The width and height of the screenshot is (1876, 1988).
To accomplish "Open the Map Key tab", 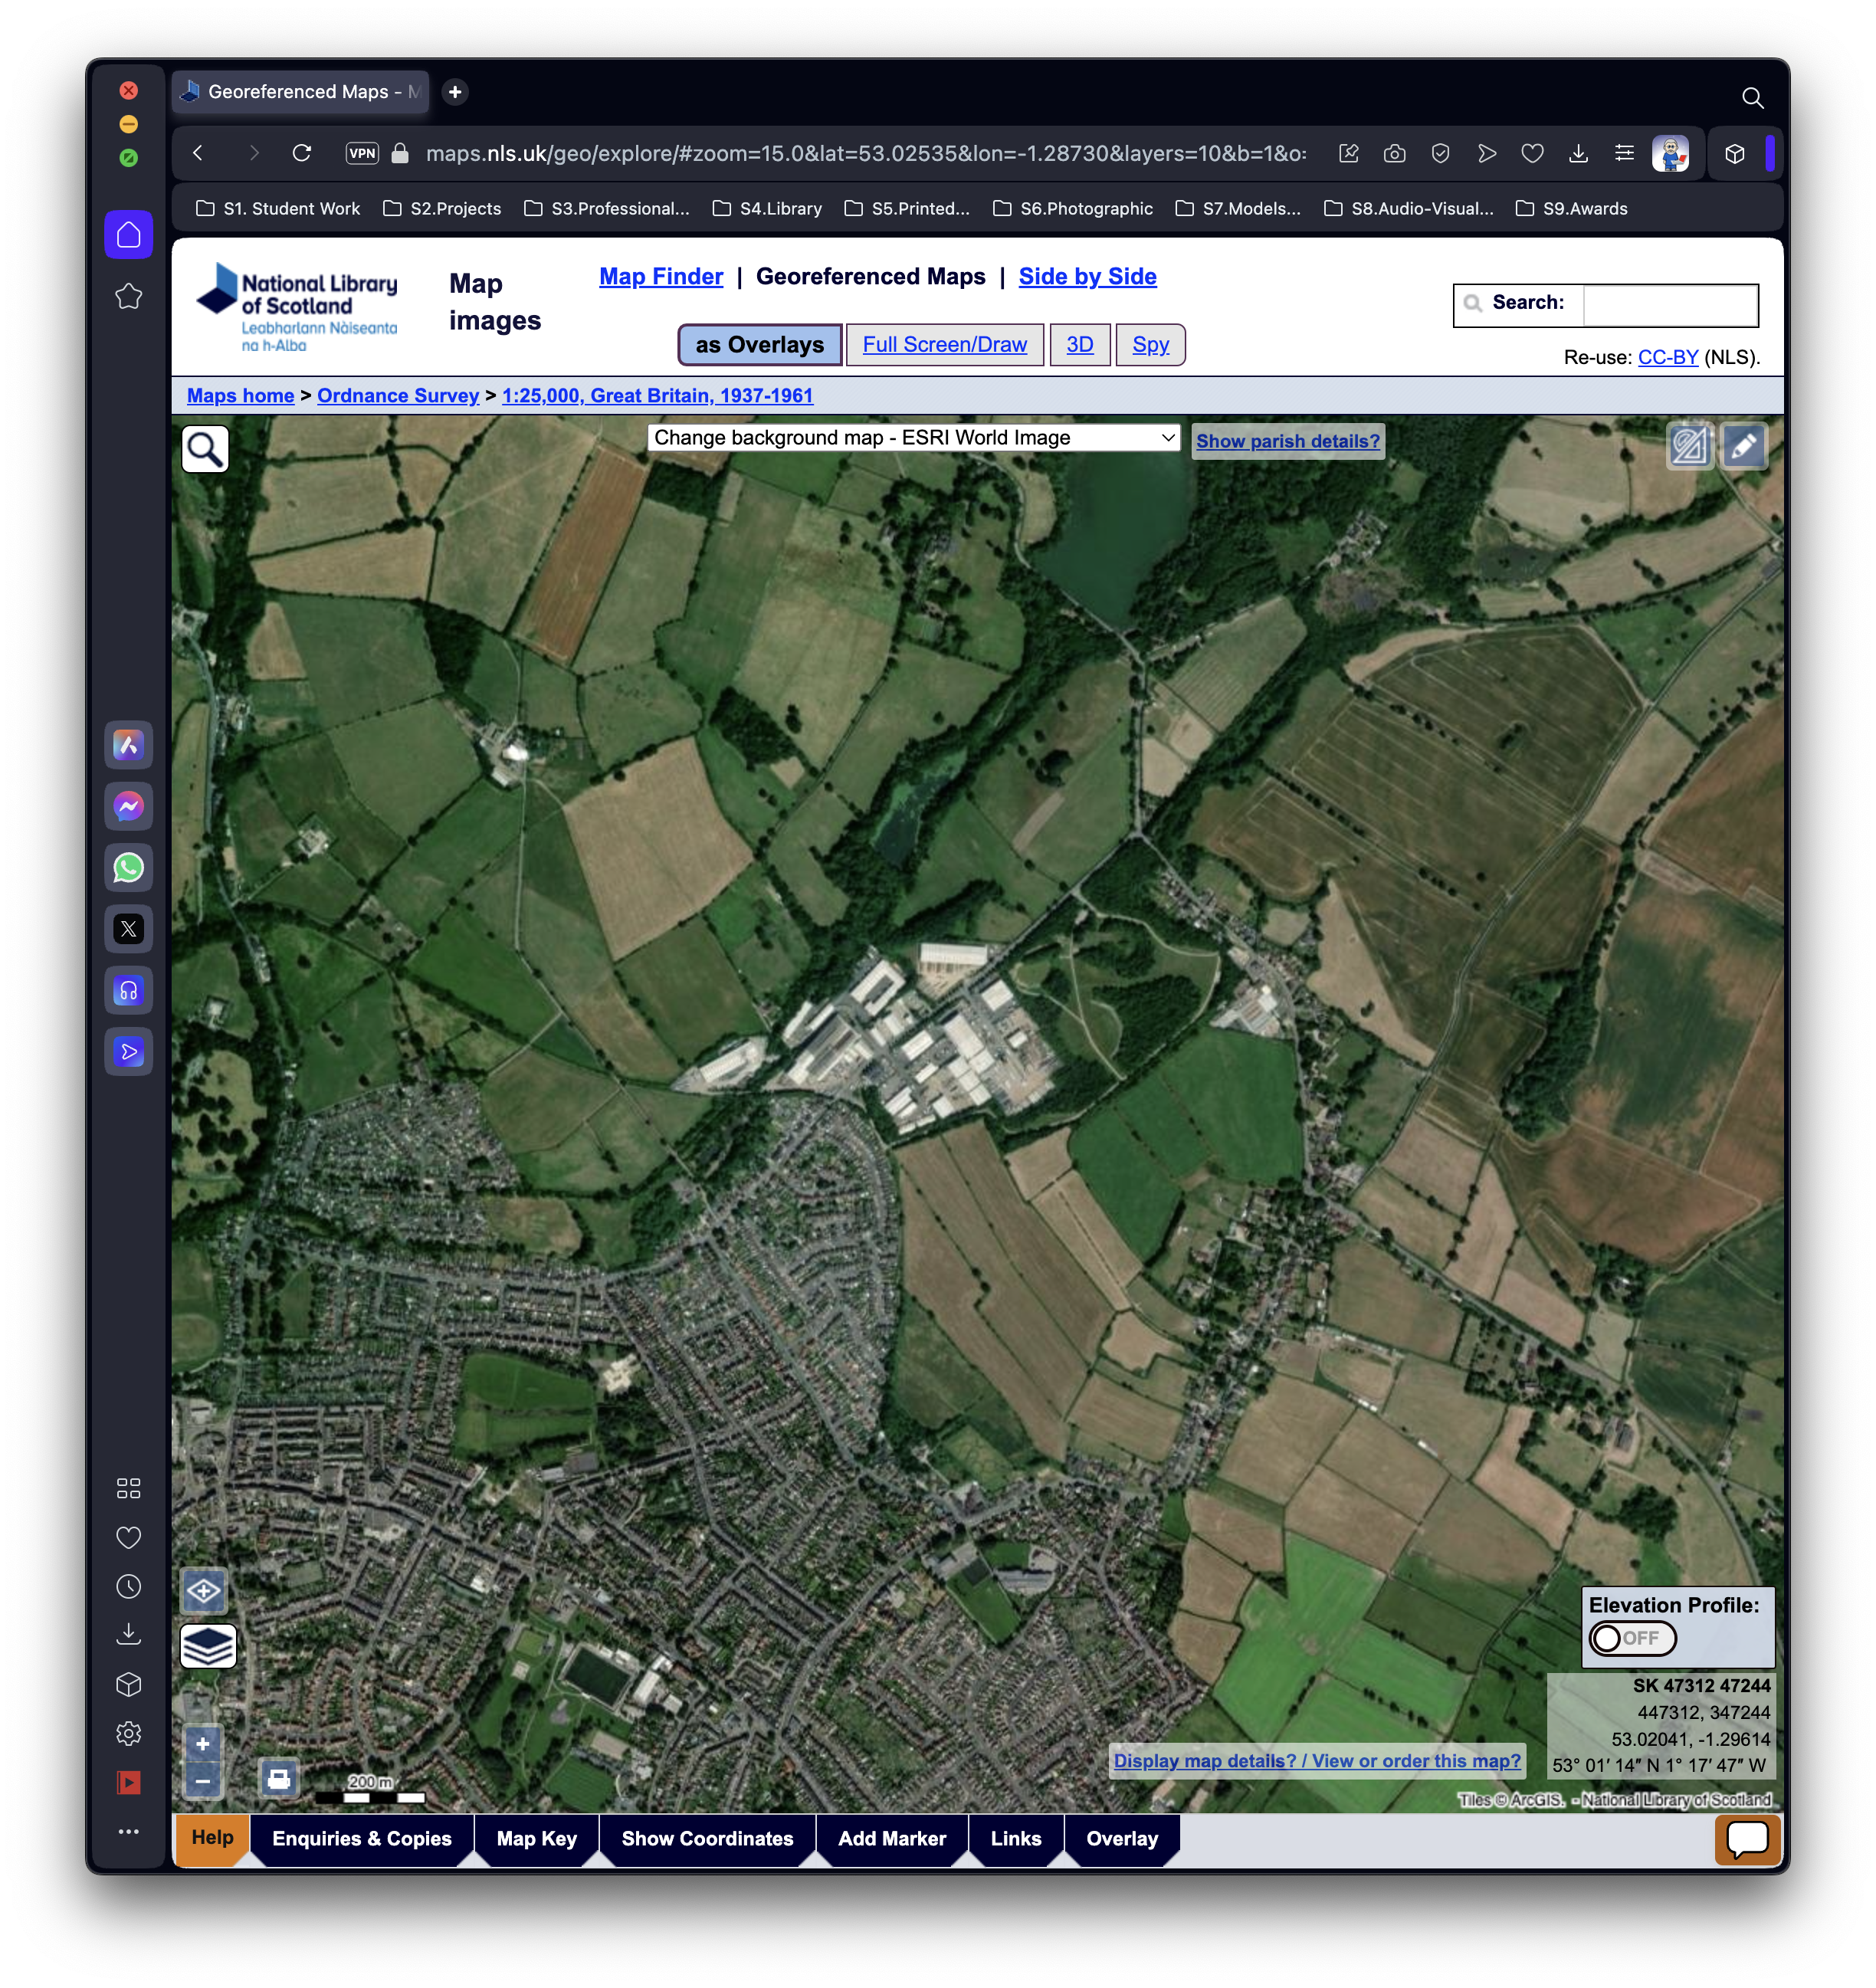I will pyautogui.click(x=536, y=1838).
